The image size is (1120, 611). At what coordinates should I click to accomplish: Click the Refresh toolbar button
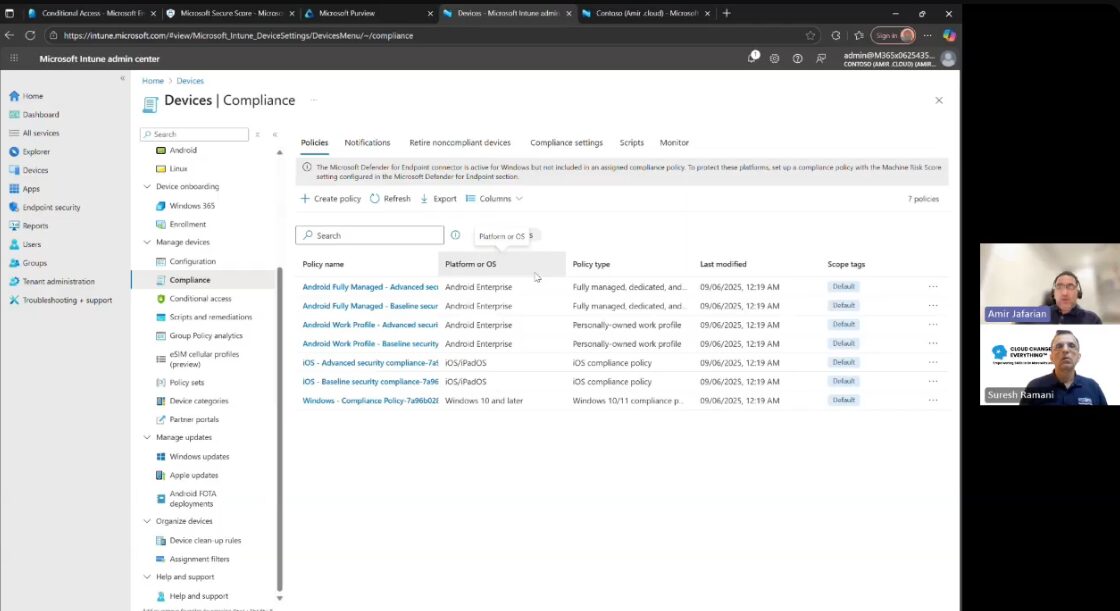tap(390, 199)
